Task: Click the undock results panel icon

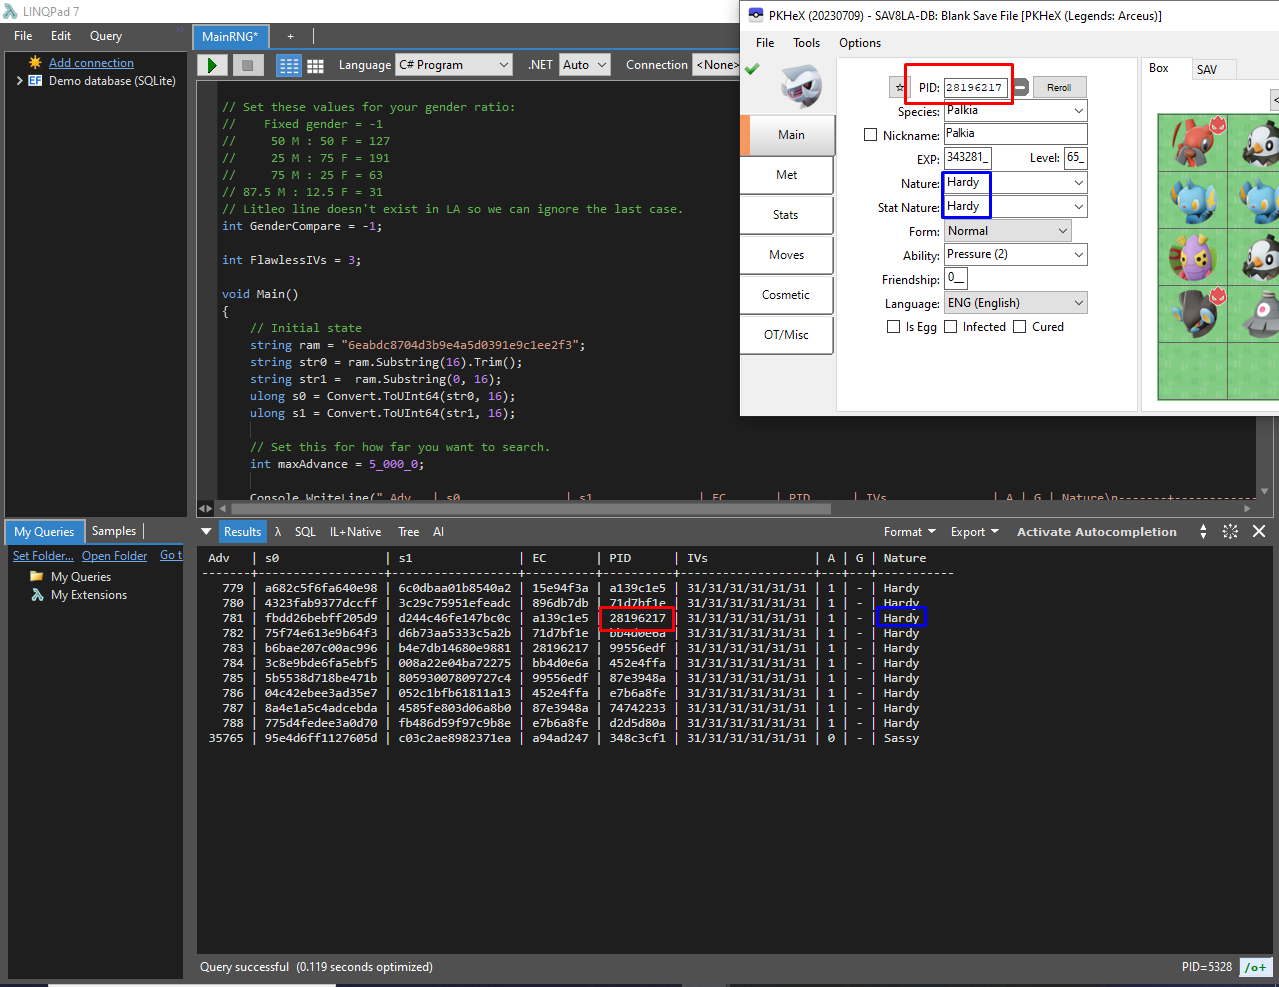Action: [x=1230, y=532]
